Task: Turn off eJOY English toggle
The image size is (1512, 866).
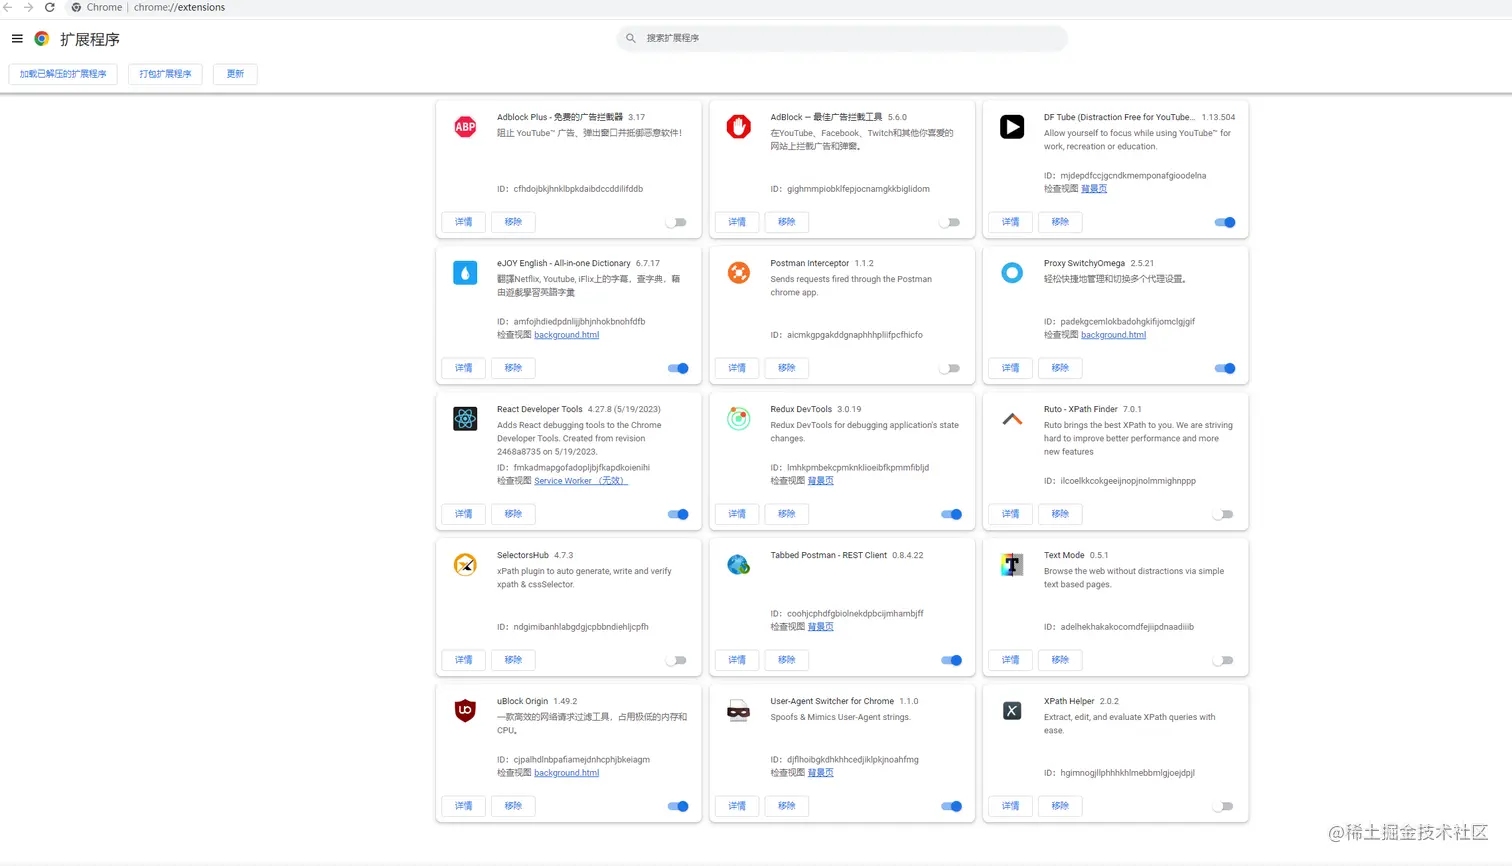Action: click(678, 368)
